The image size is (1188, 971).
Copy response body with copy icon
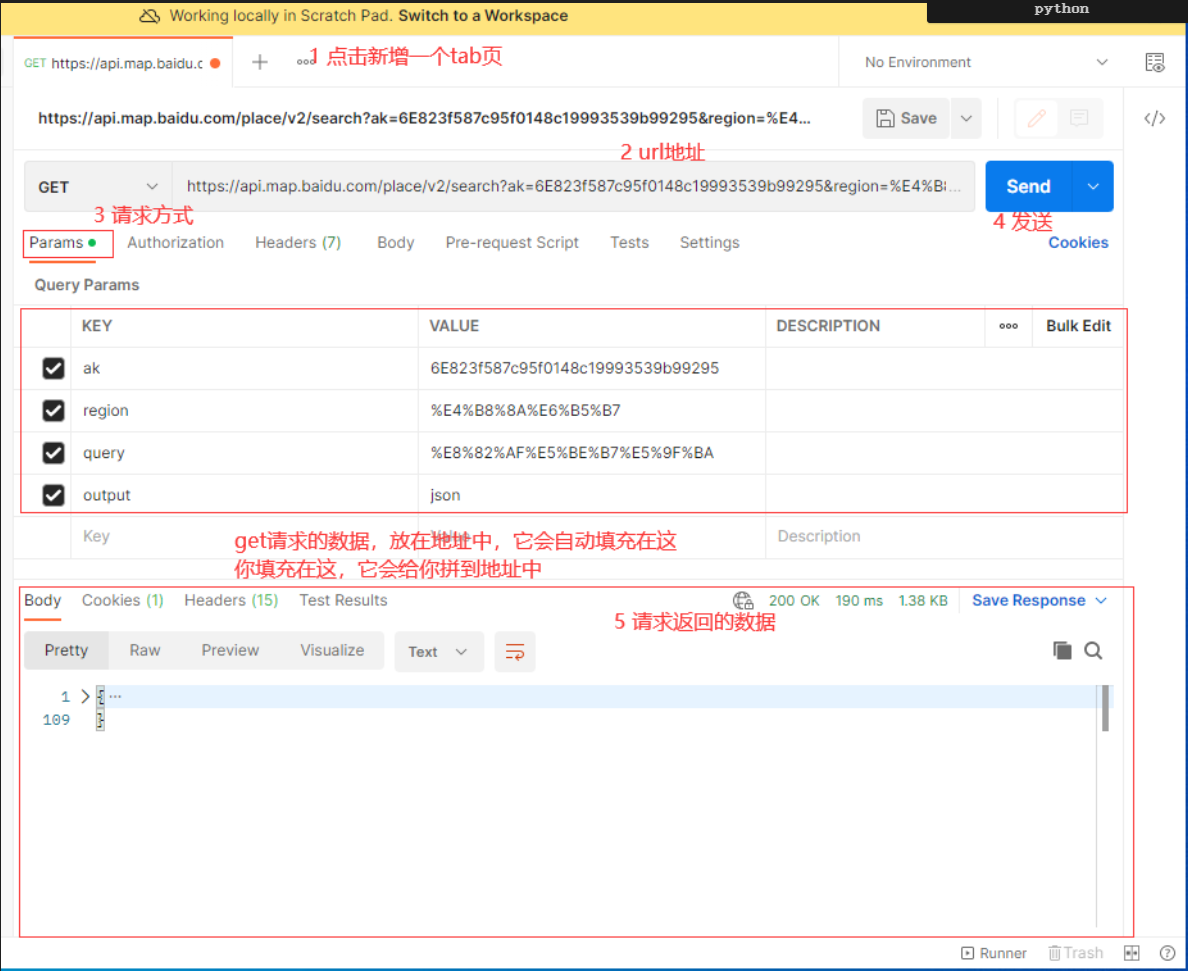point(1062,650)
